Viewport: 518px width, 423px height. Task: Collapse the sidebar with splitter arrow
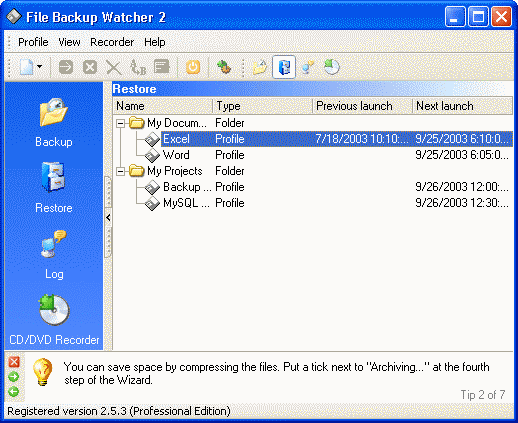[x=108, y=218]
